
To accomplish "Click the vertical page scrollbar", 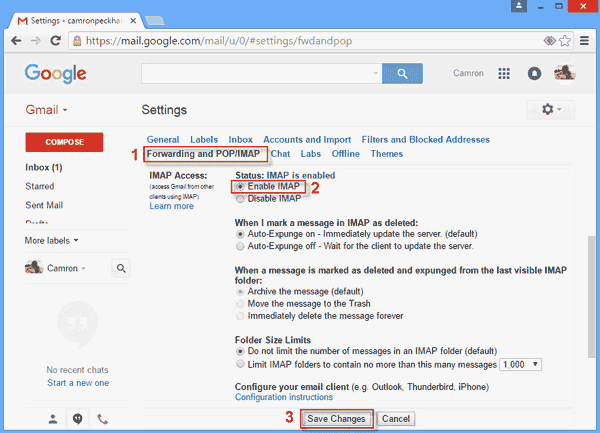I will pos(592,297).
